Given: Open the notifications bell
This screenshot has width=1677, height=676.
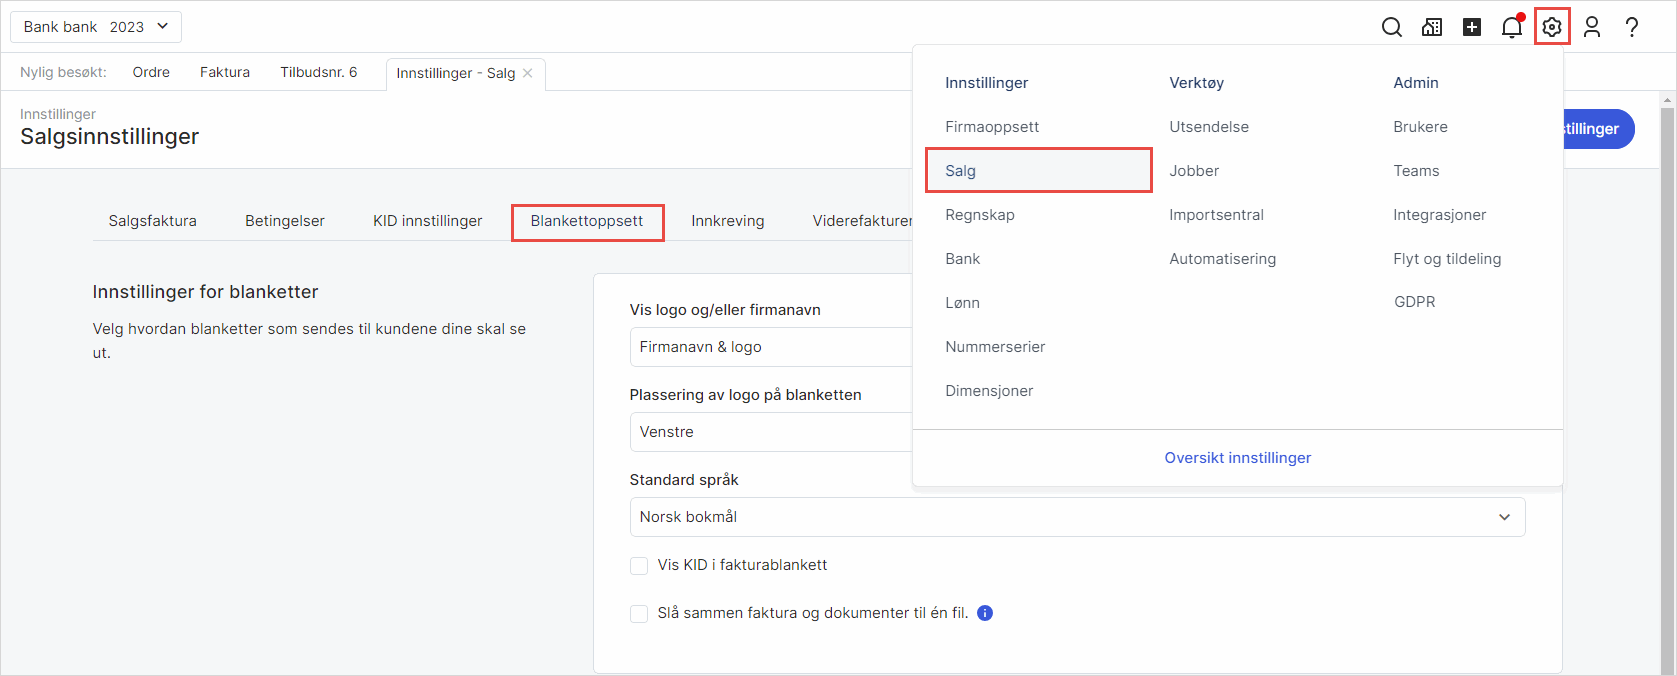Looking at the screenshot, I should click(1512, 27).
